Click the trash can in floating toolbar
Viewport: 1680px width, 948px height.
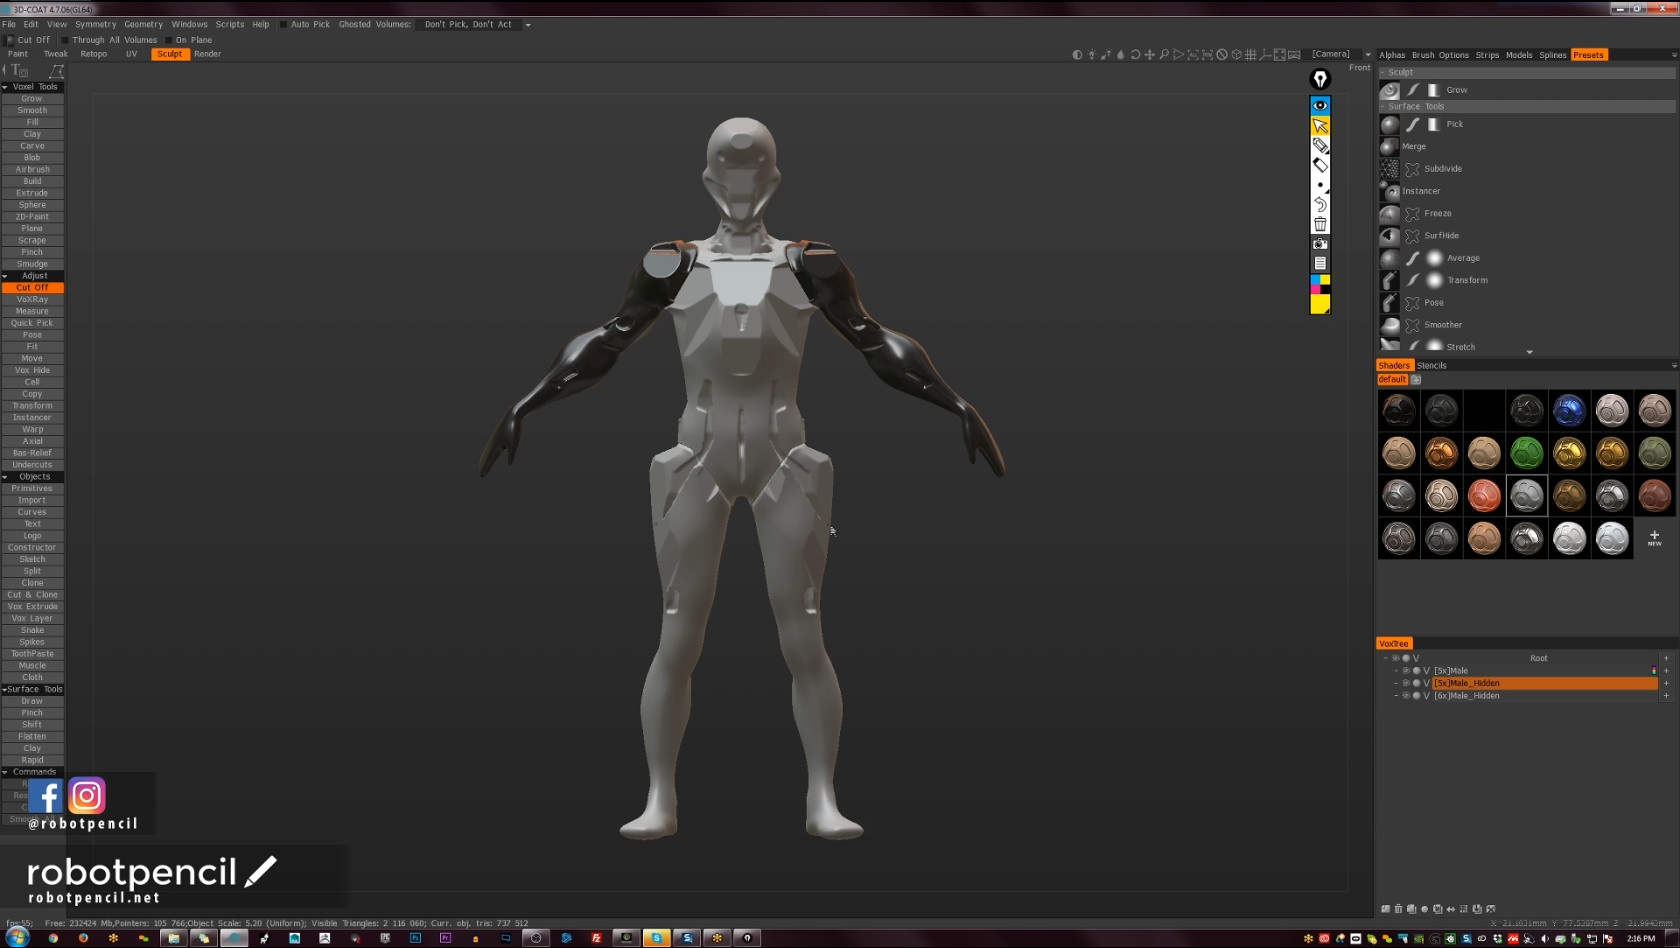click(x=1320, y=224)
